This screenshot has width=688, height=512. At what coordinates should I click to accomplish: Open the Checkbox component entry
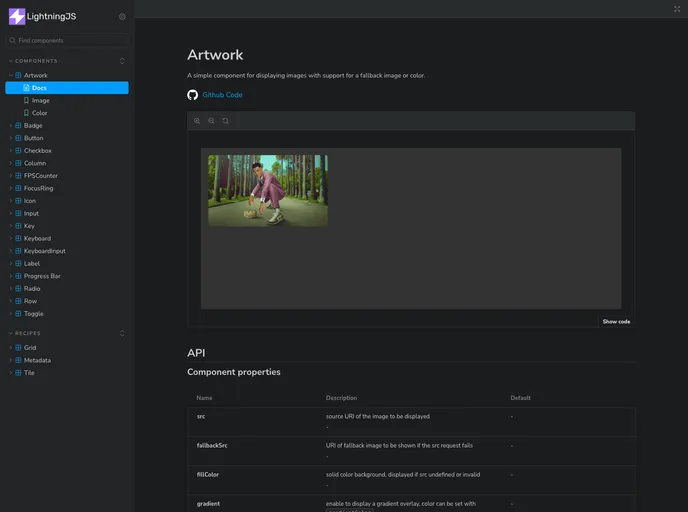[x=38, y=150]
